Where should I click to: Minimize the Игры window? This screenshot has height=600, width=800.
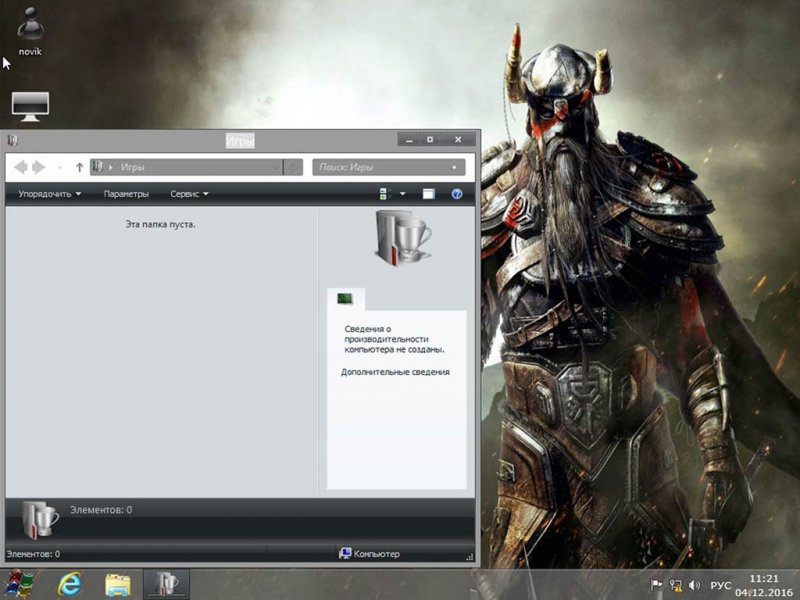409,140
